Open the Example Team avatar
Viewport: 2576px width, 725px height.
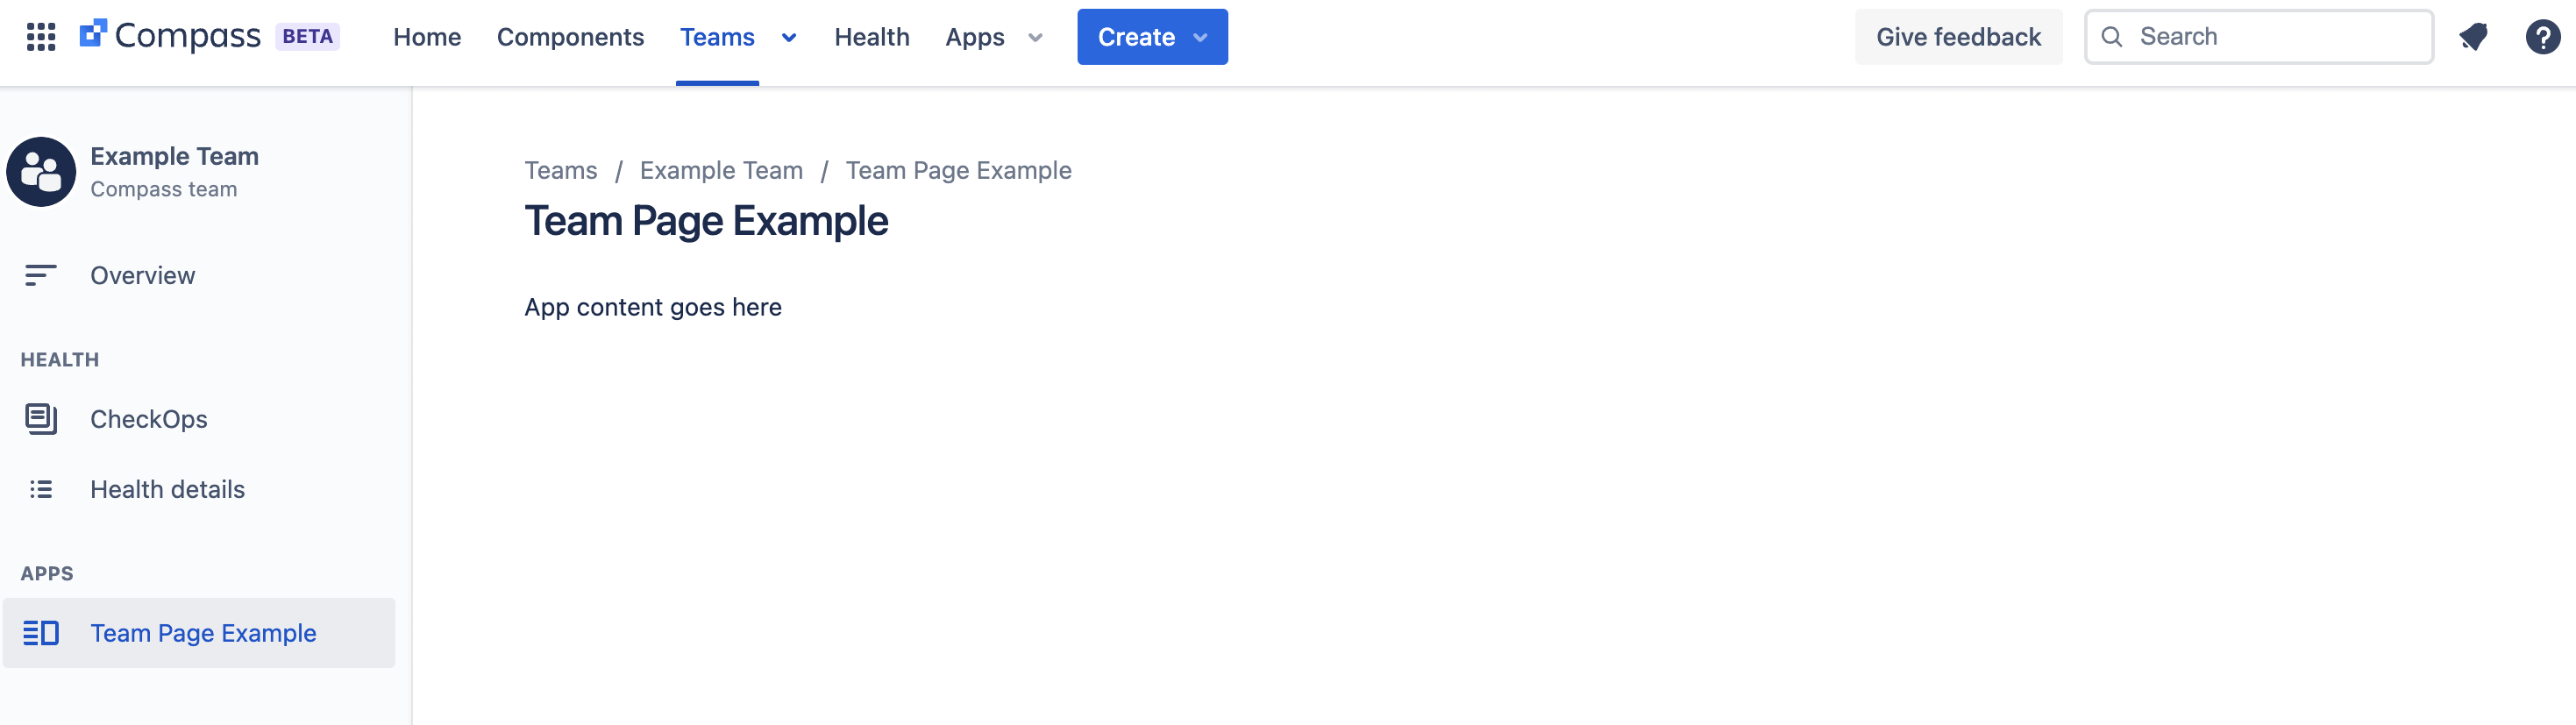click(x=40, y=171)
